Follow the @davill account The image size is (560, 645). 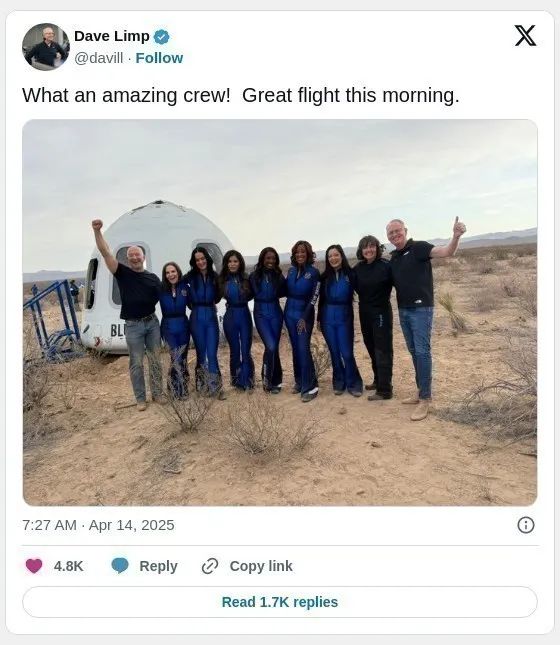click(159, 58)
